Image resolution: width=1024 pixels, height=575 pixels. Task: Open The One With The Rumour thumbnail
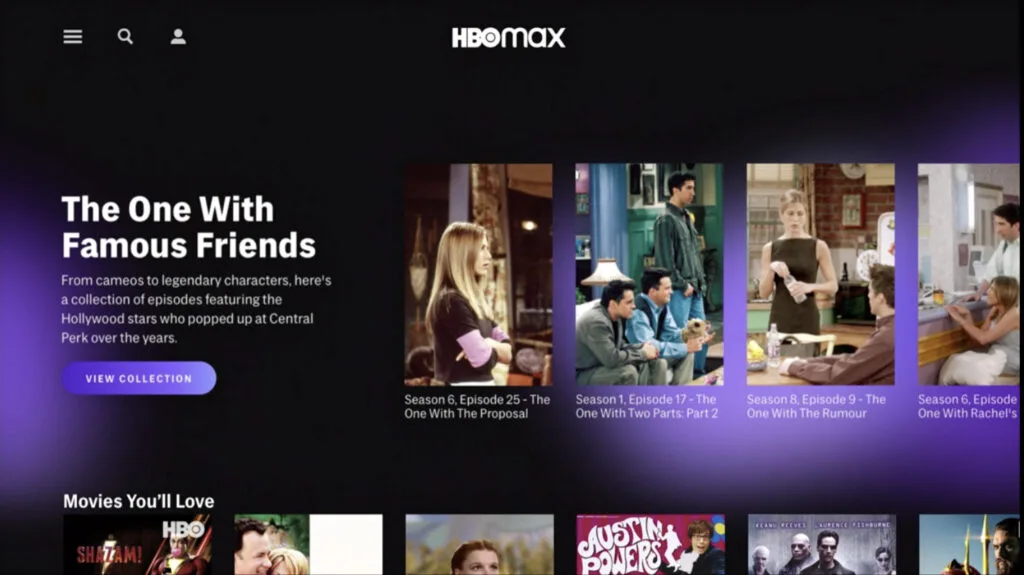(820, 274)
